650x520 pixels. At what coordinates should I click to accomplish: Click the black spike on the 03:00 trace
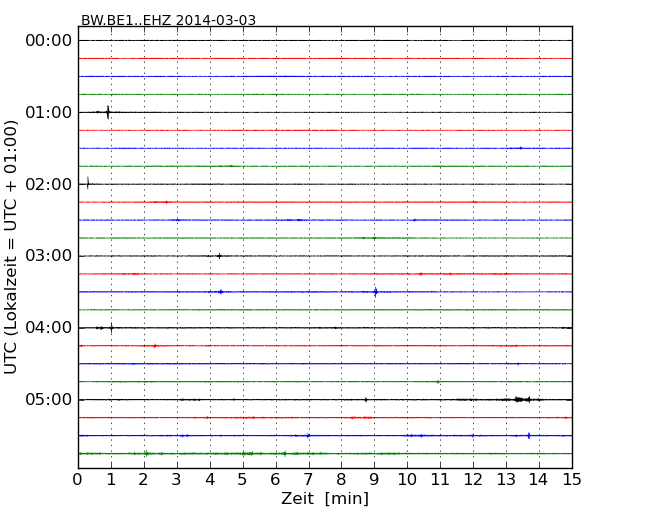pos(219,256)
